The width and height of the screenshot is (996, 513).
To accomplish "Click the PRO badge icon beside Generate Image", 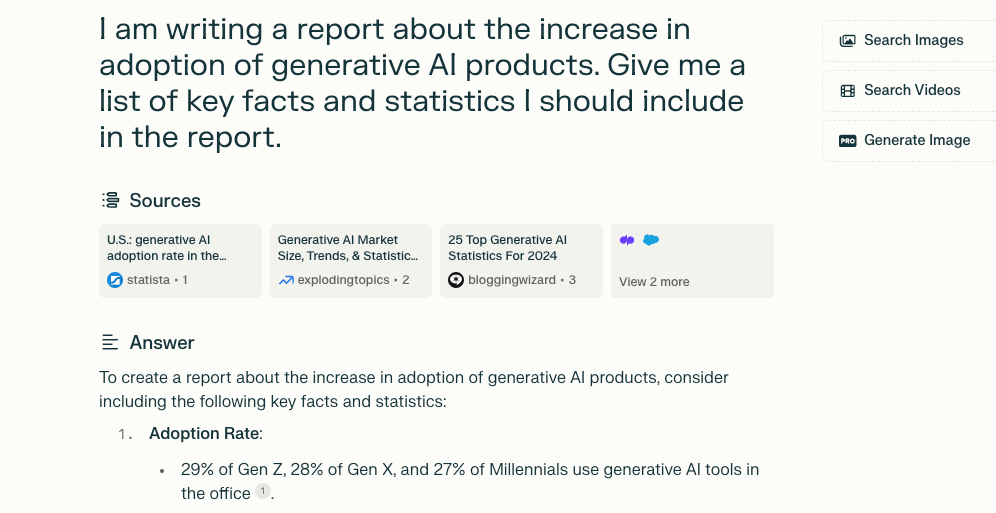I will pos(848,141).
